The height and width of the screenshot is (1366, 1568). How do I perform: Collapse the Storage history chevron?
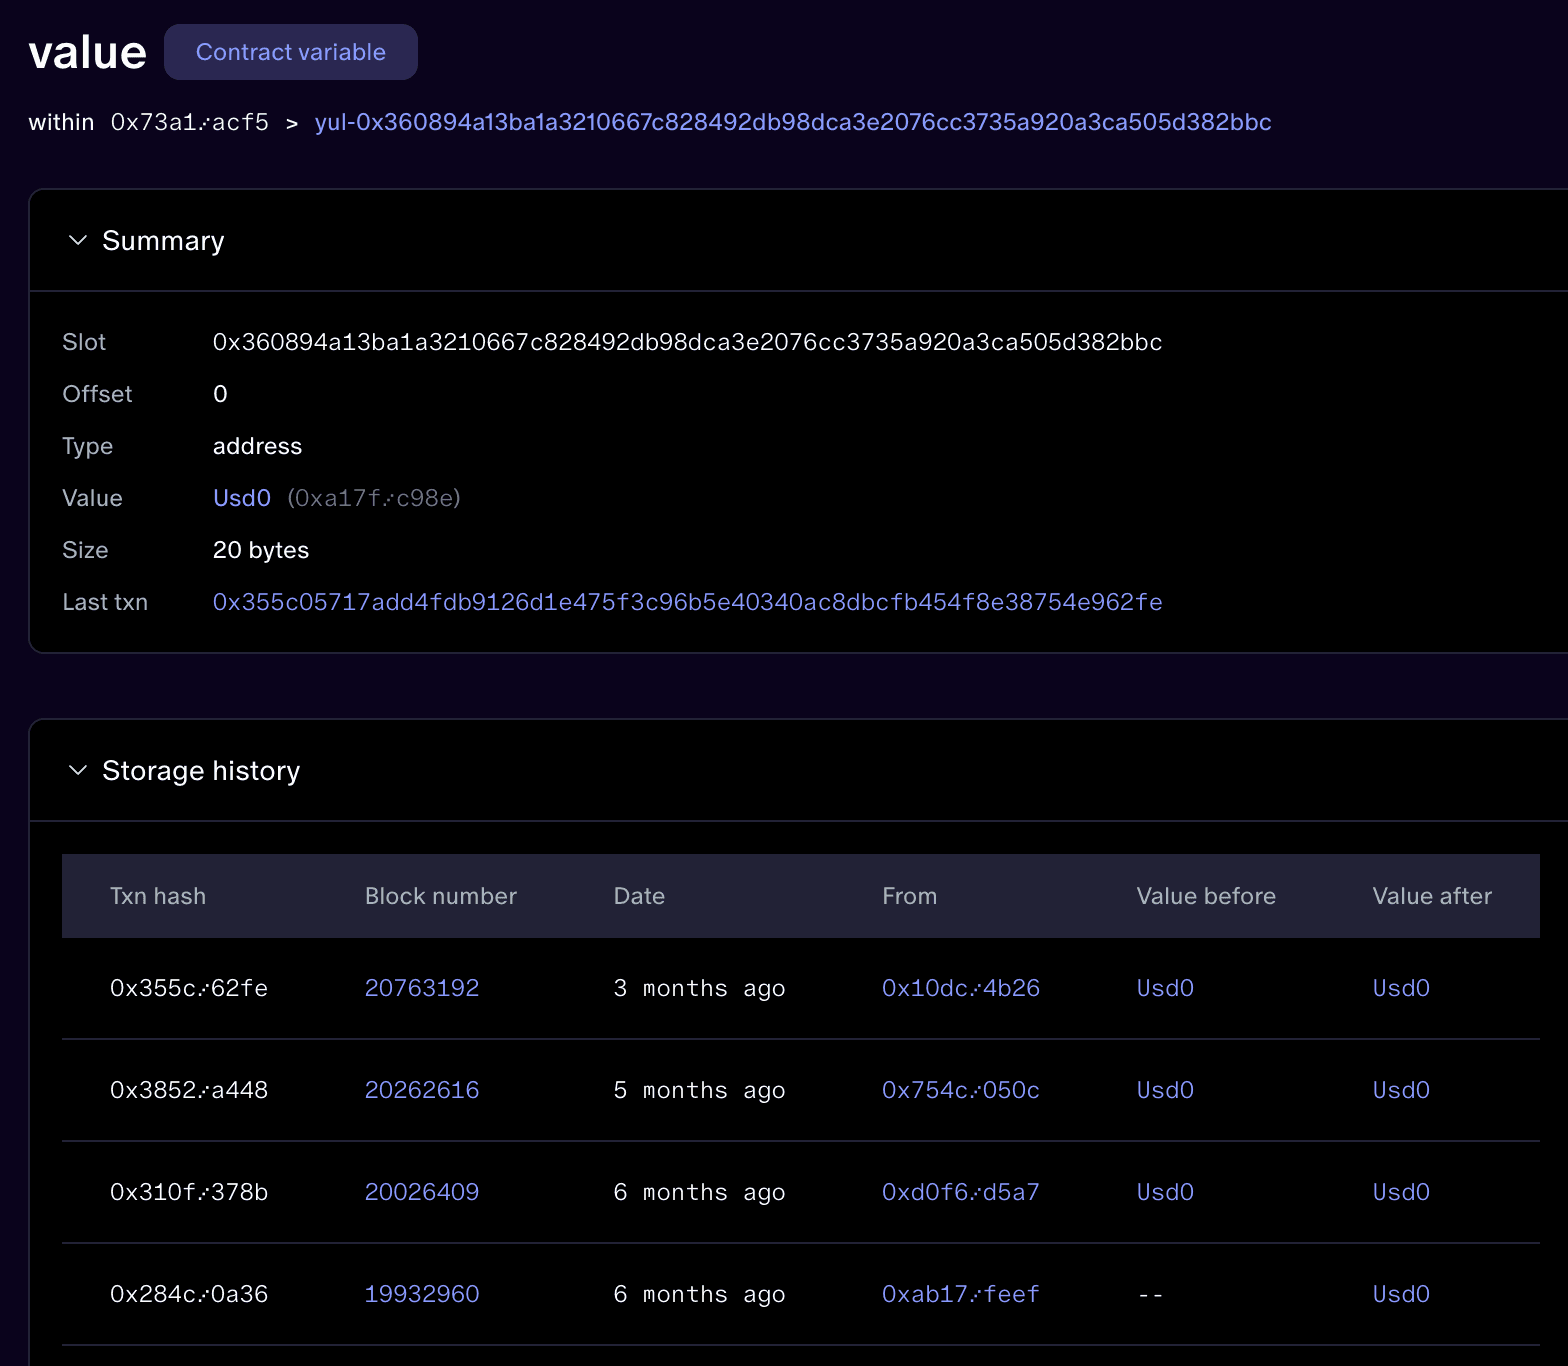(x=77, y=771)
